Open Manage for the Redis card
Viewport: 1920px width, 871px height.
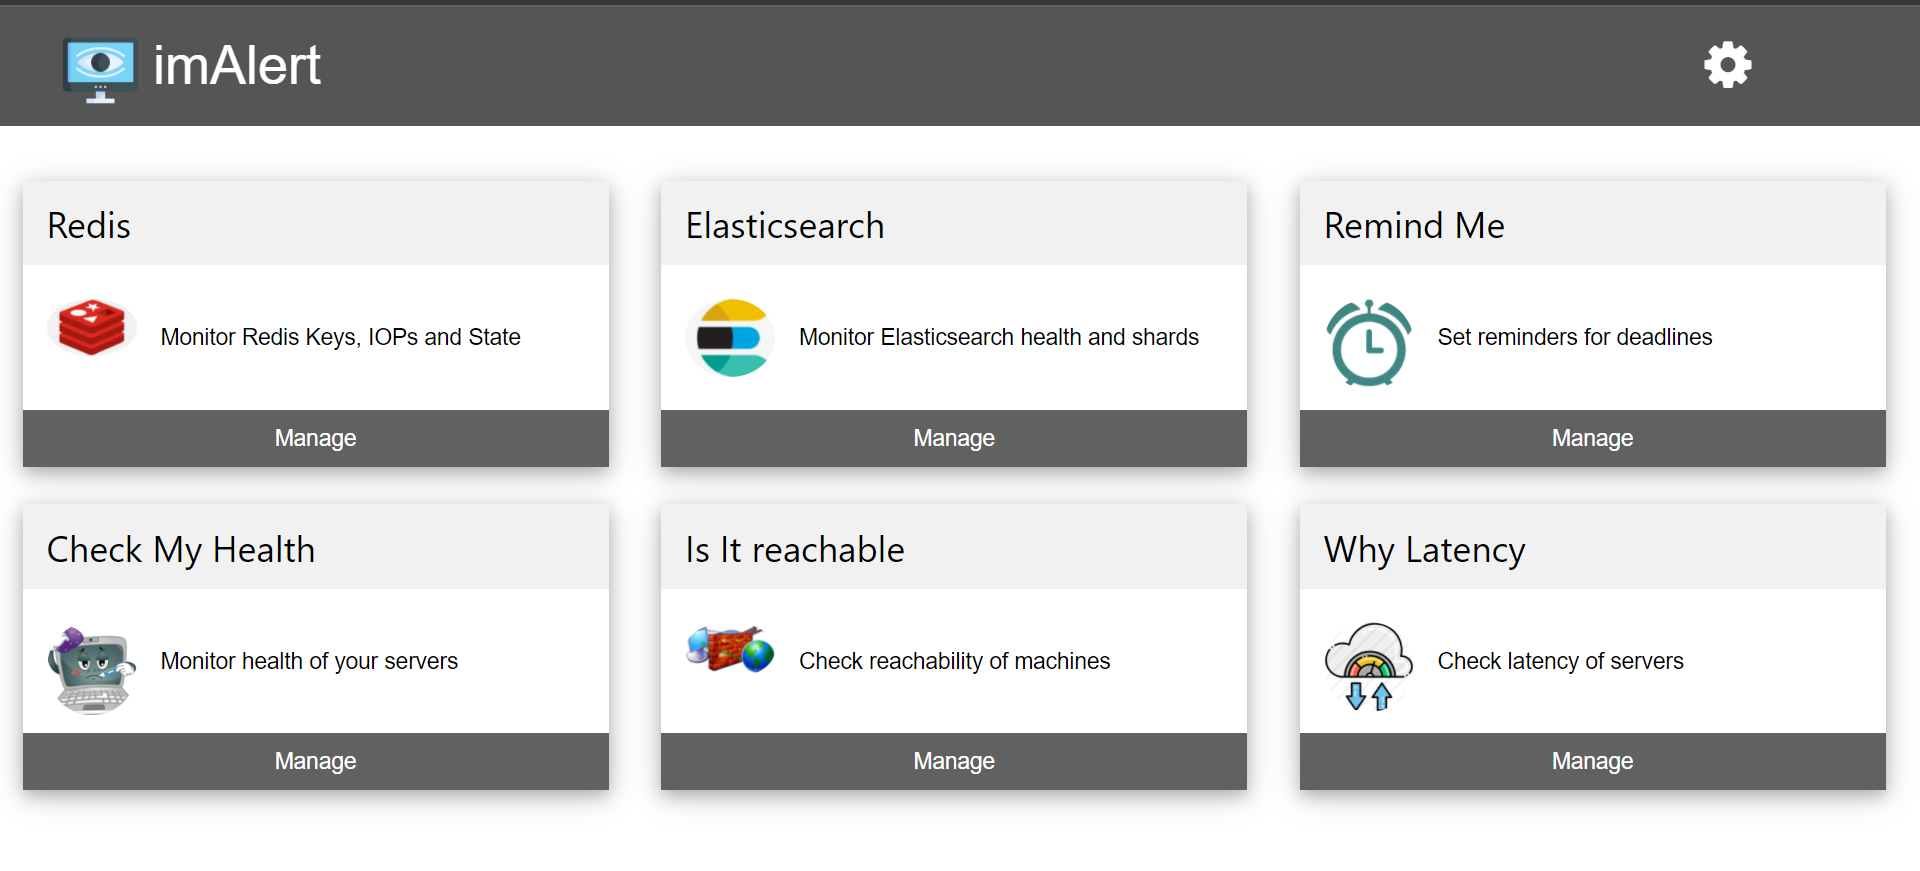pyautogui.click(x=316, y=438)
